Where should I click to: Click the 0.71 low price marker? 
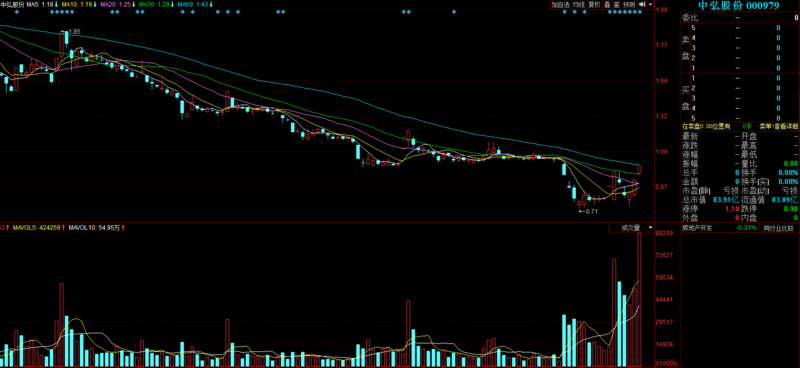point(591,211)
